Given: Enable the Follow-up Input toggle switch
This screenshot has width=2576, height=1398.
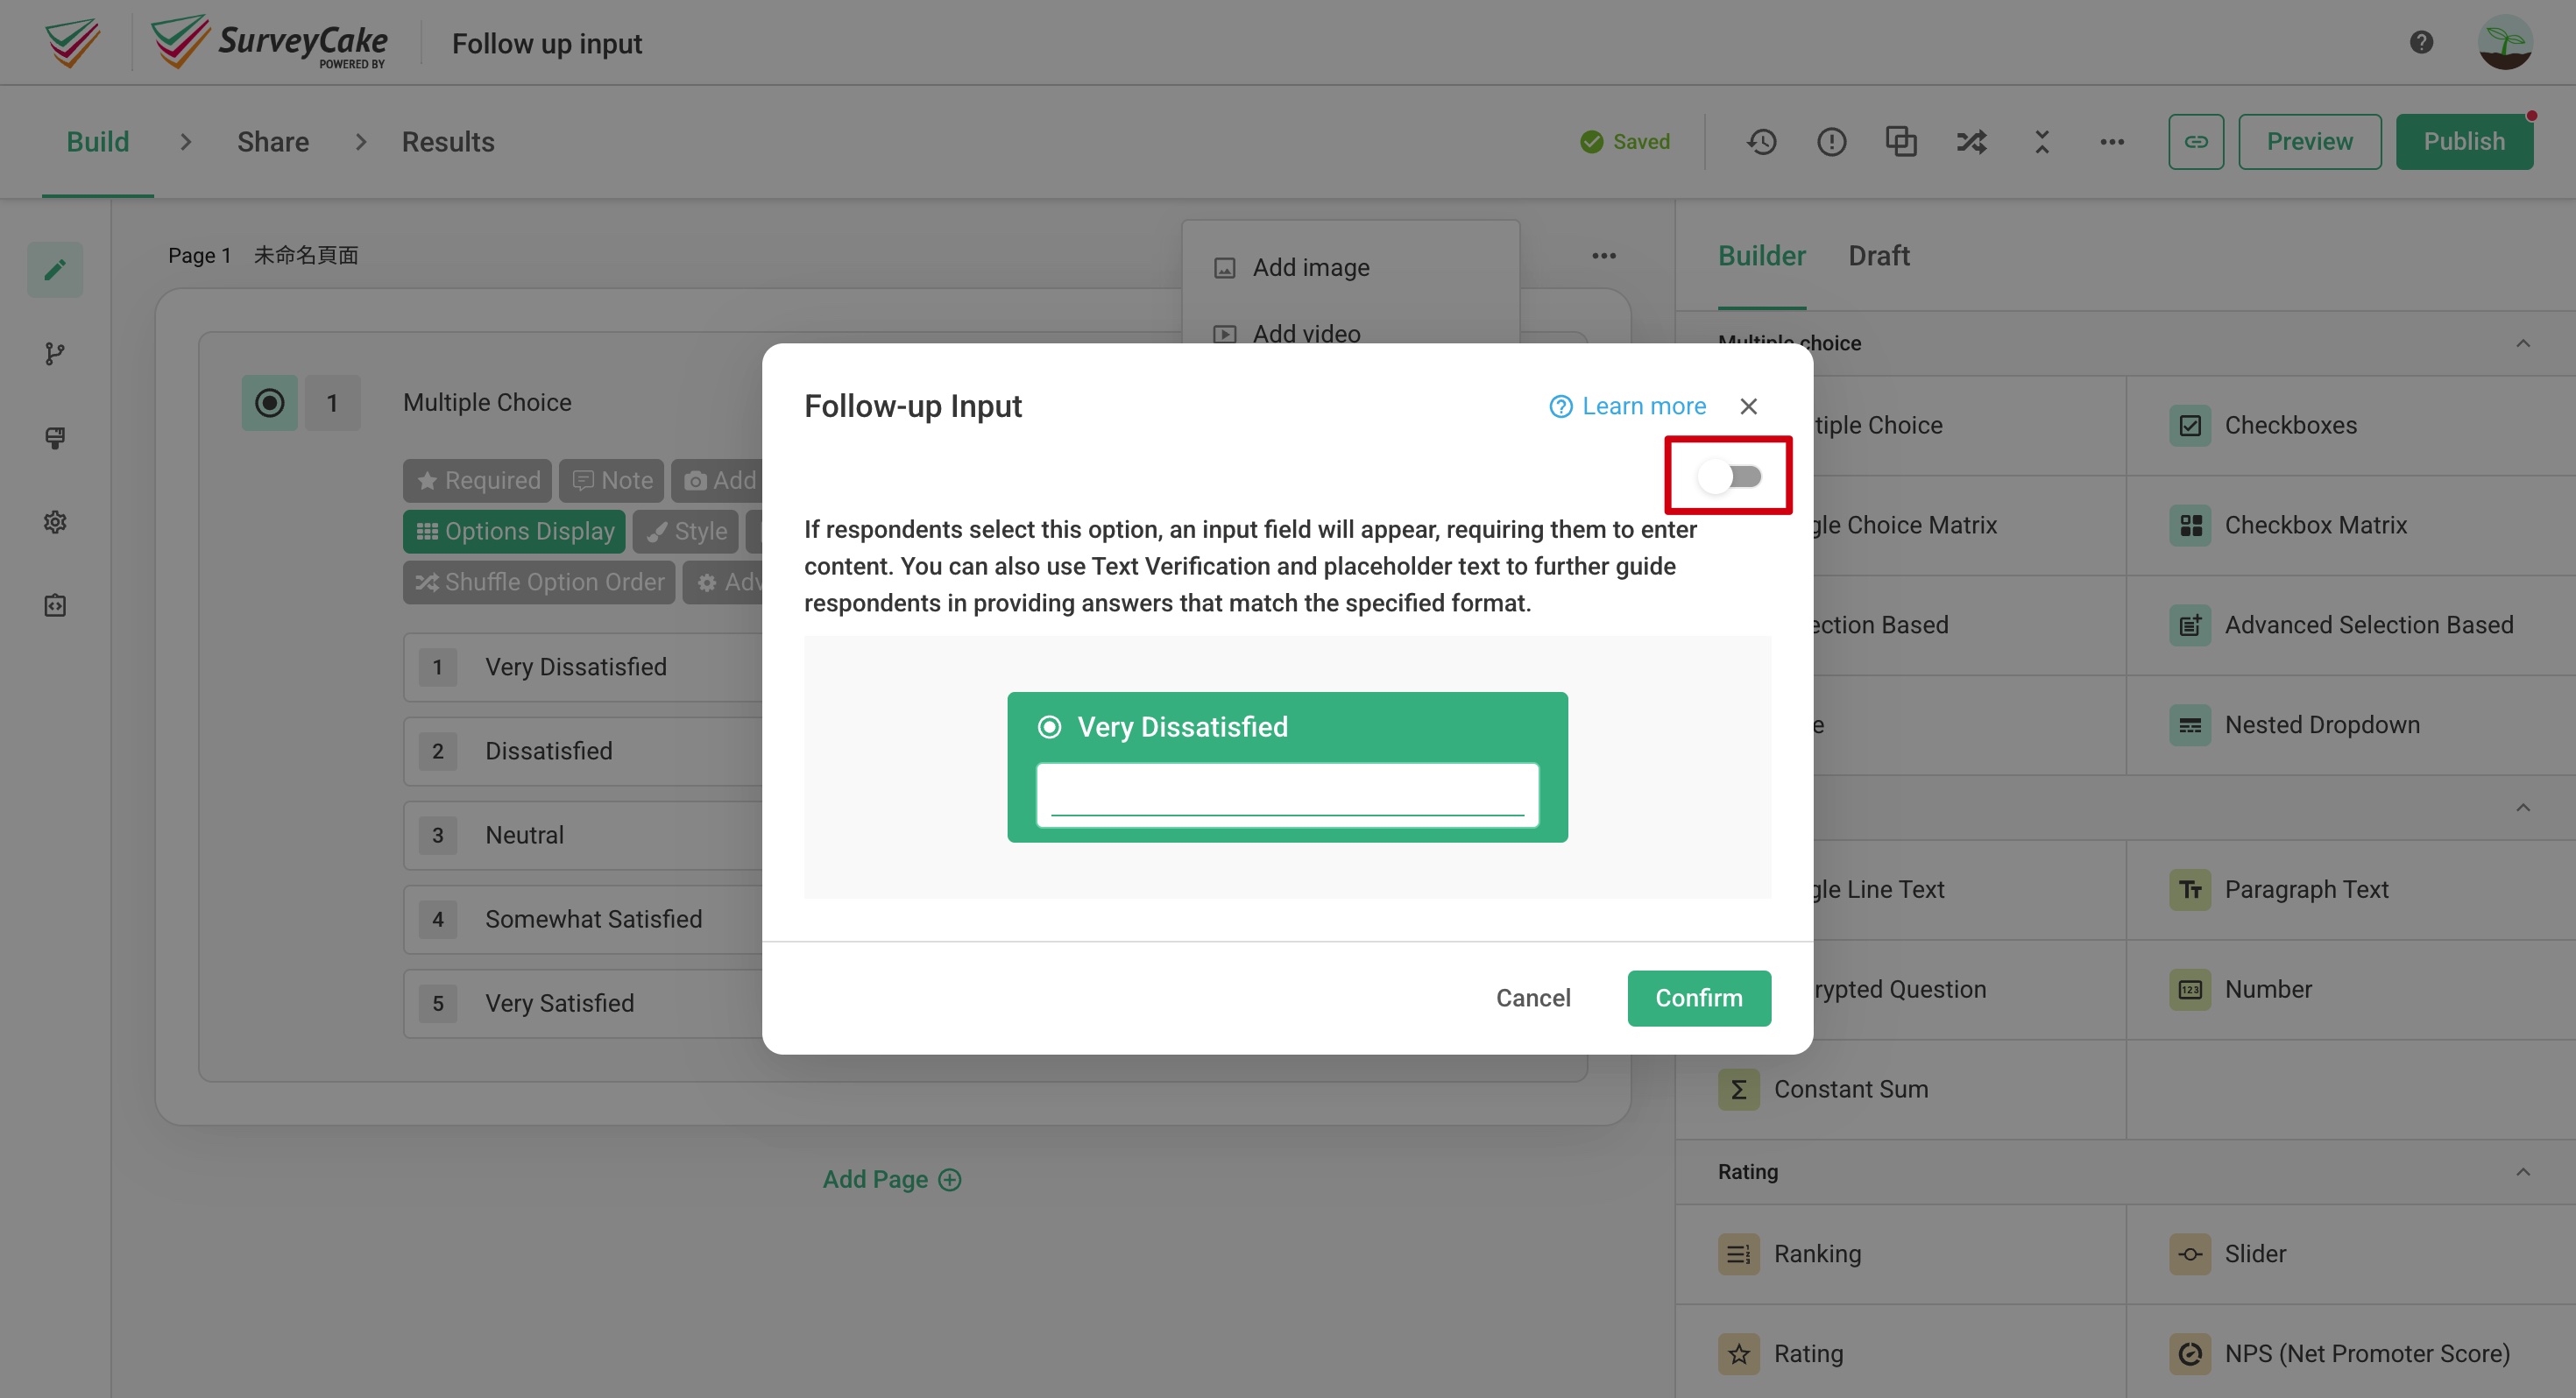Looking at the screenshot, I should click(1728, 476).
